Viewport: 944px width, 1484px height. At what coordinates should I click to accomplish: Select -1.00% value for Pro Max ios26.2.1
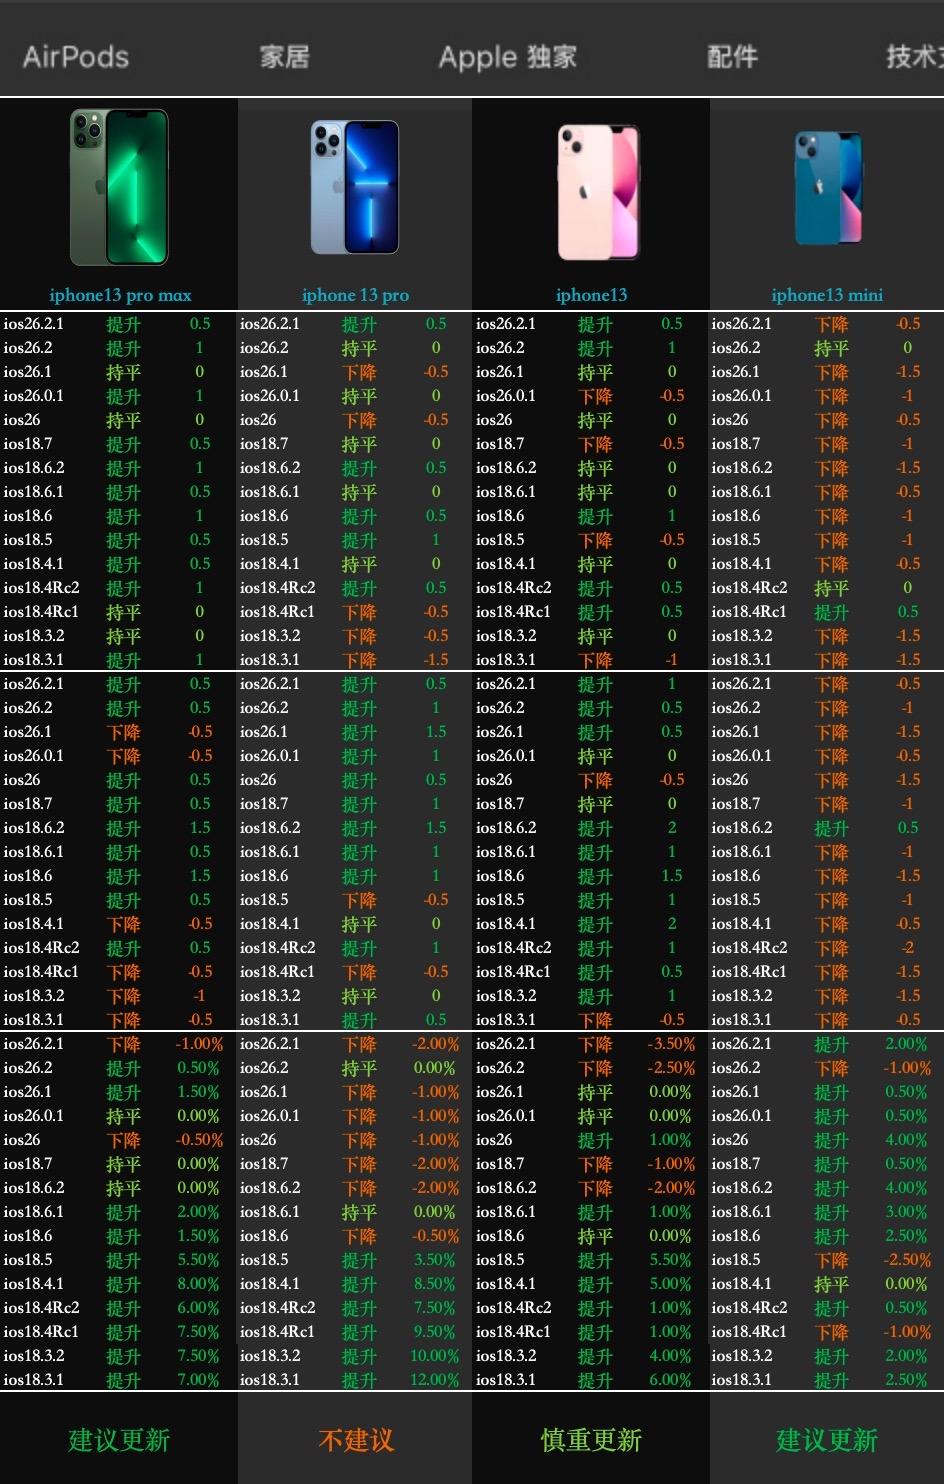point(199,1044)
